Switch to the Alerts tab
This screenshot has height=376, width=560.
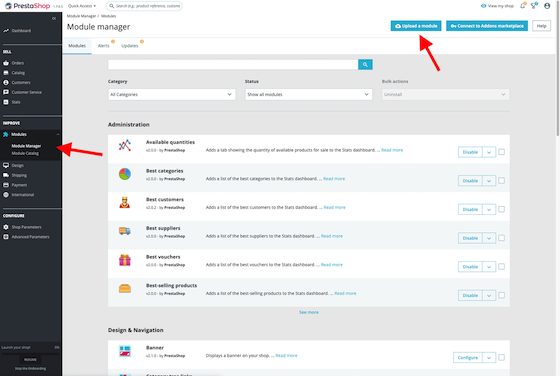[104, 46]
